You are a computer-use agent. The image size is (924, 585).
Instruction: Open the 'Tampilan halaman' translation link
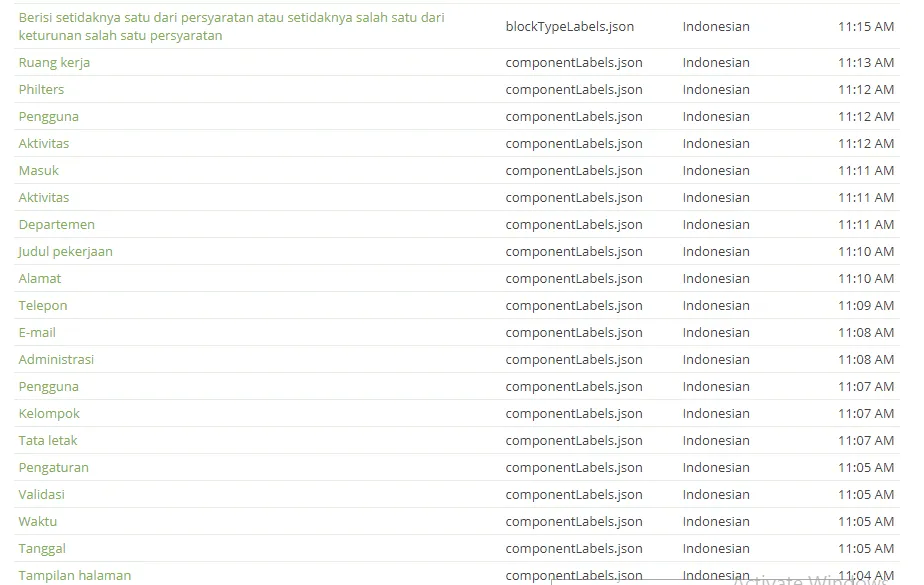[75, 576]
